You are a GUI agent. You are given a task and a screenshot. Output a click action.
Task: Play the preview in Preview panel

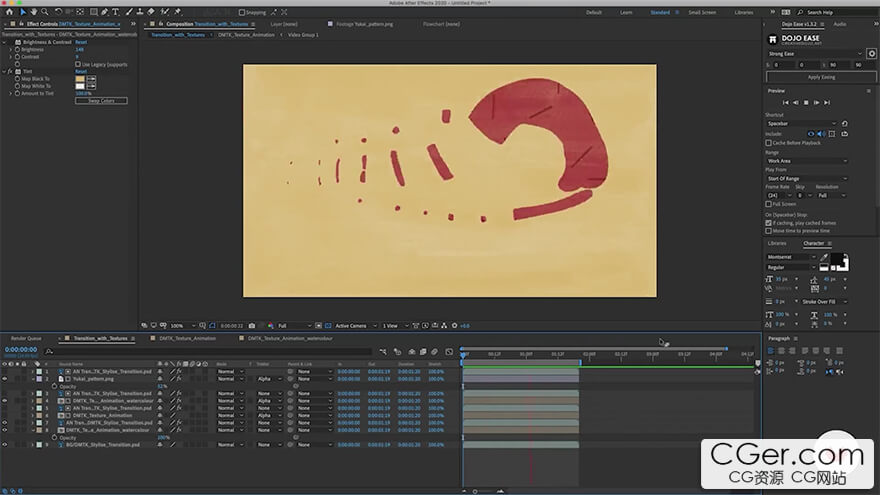tap(816, 103)
